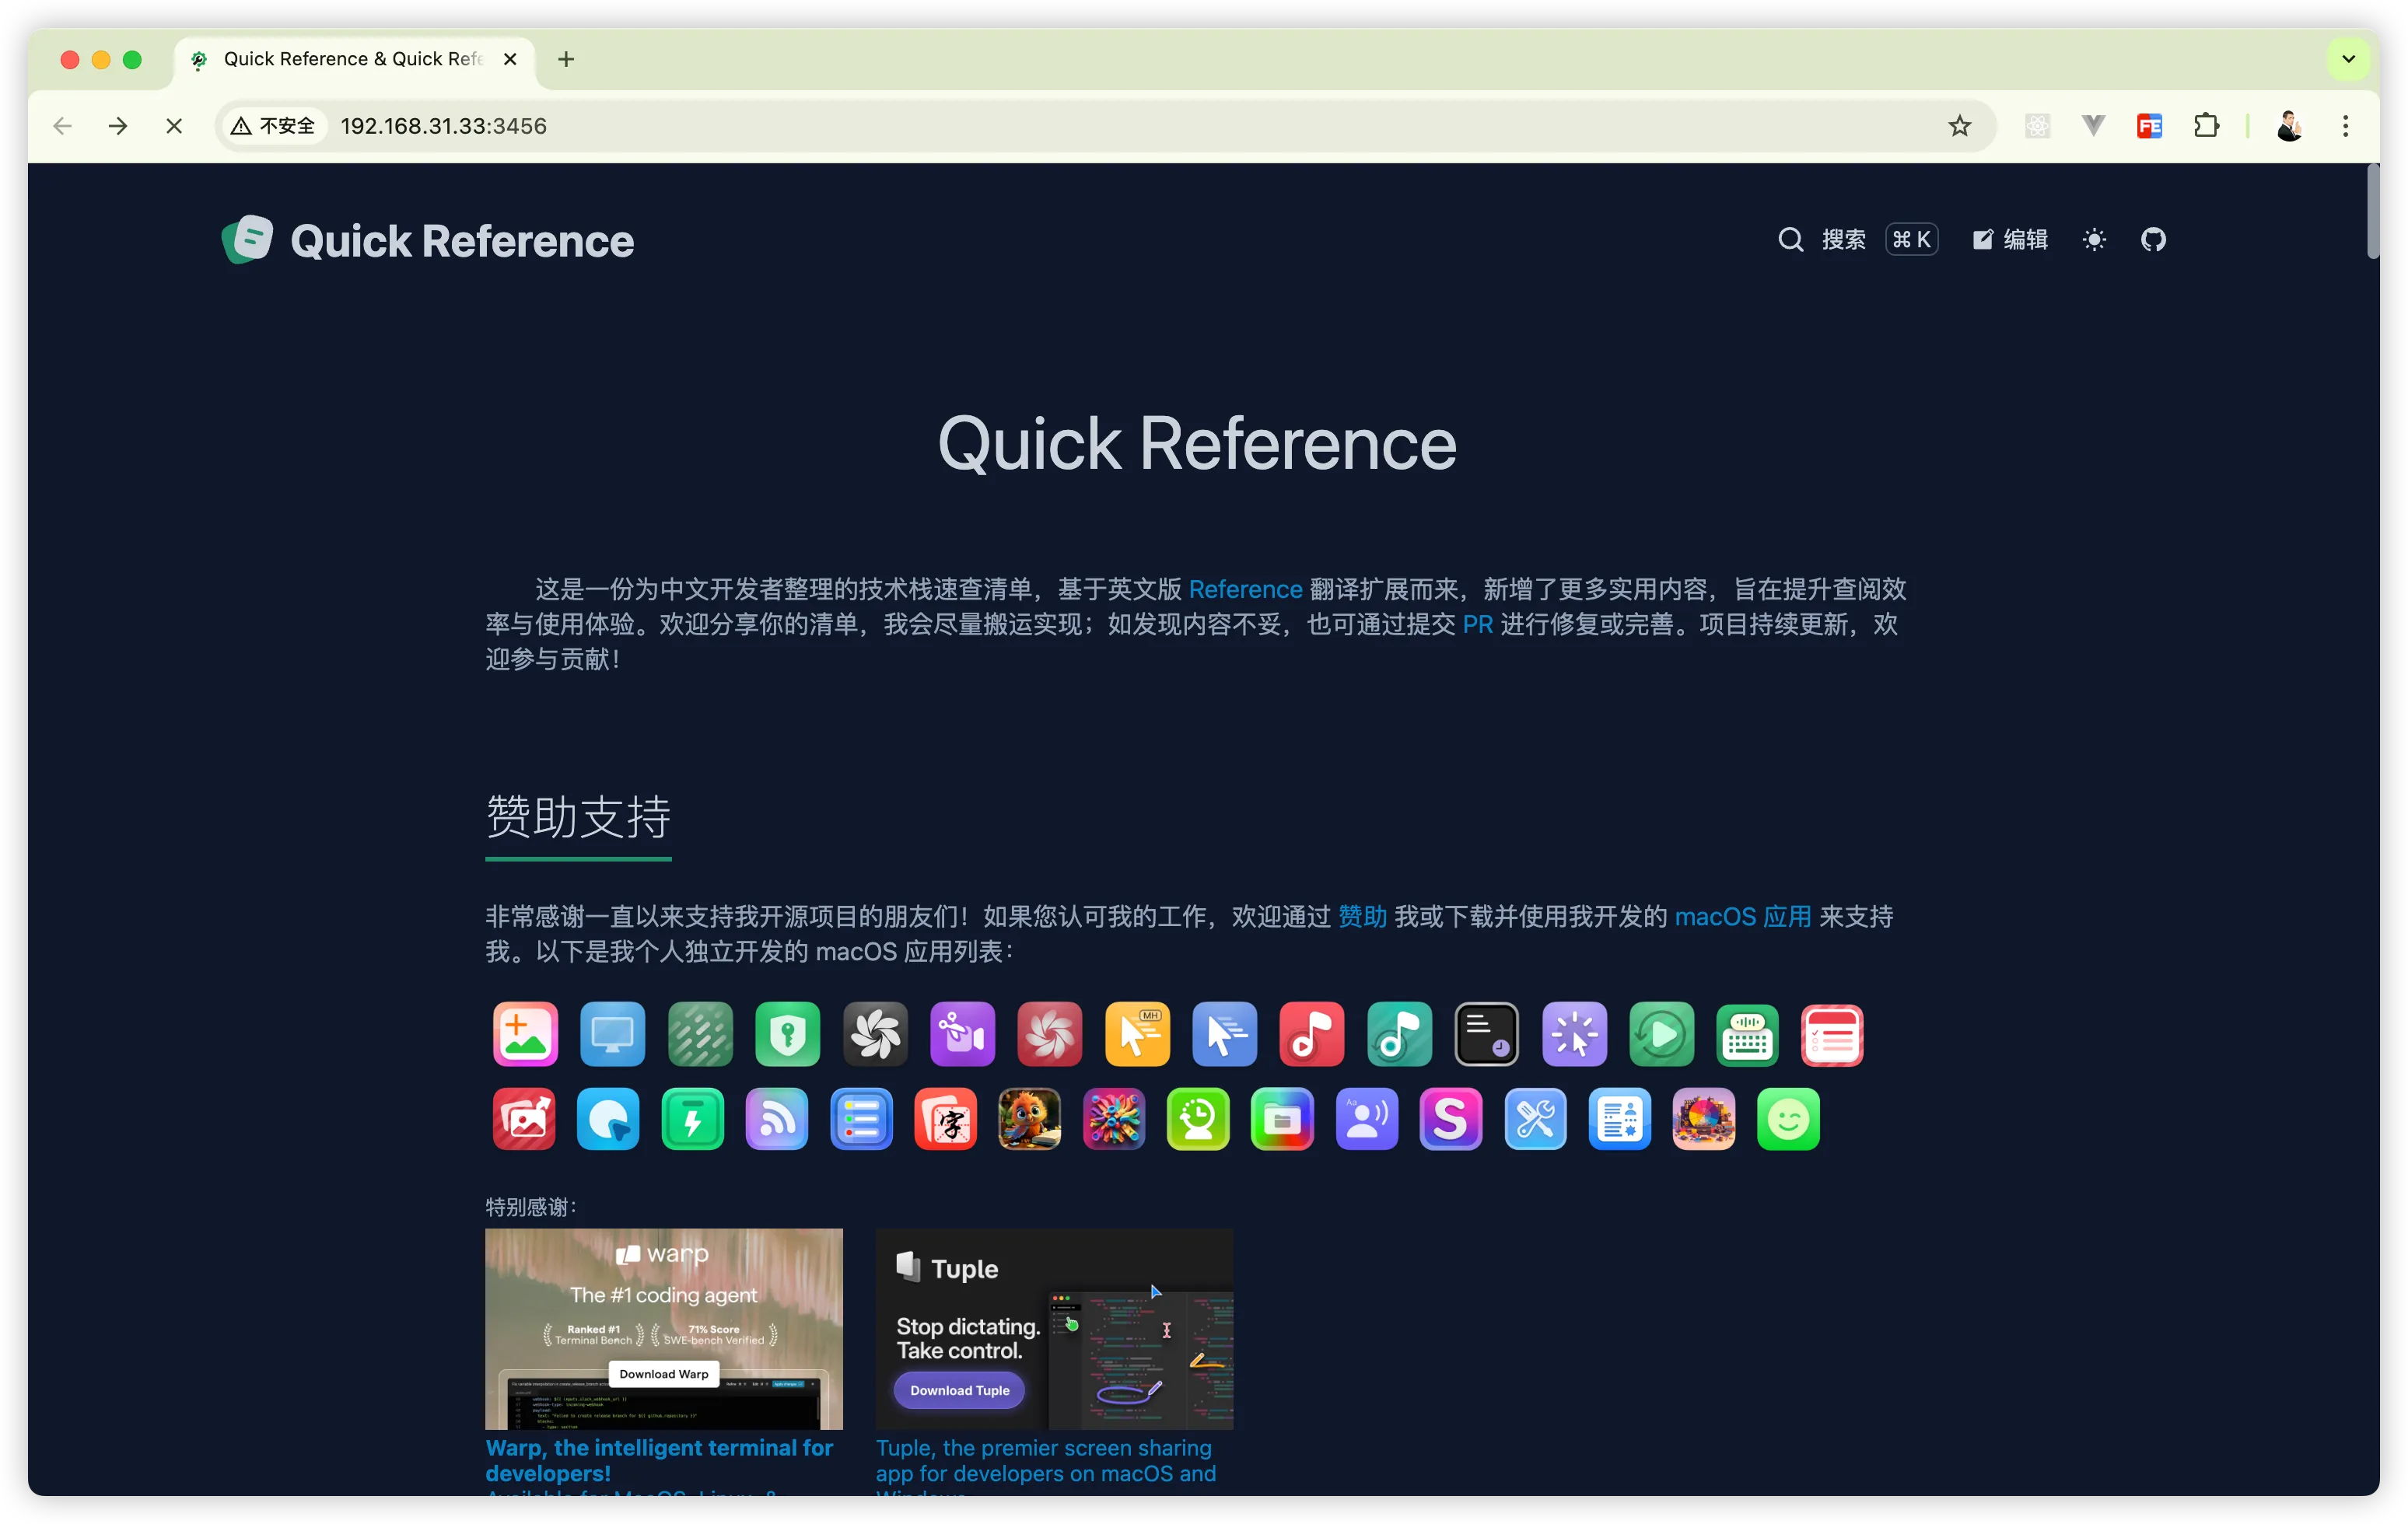This screenshot has width=2408, height=1524.
Task: Click the Tuple sponsor banner image
Action: (1054, 1329)
